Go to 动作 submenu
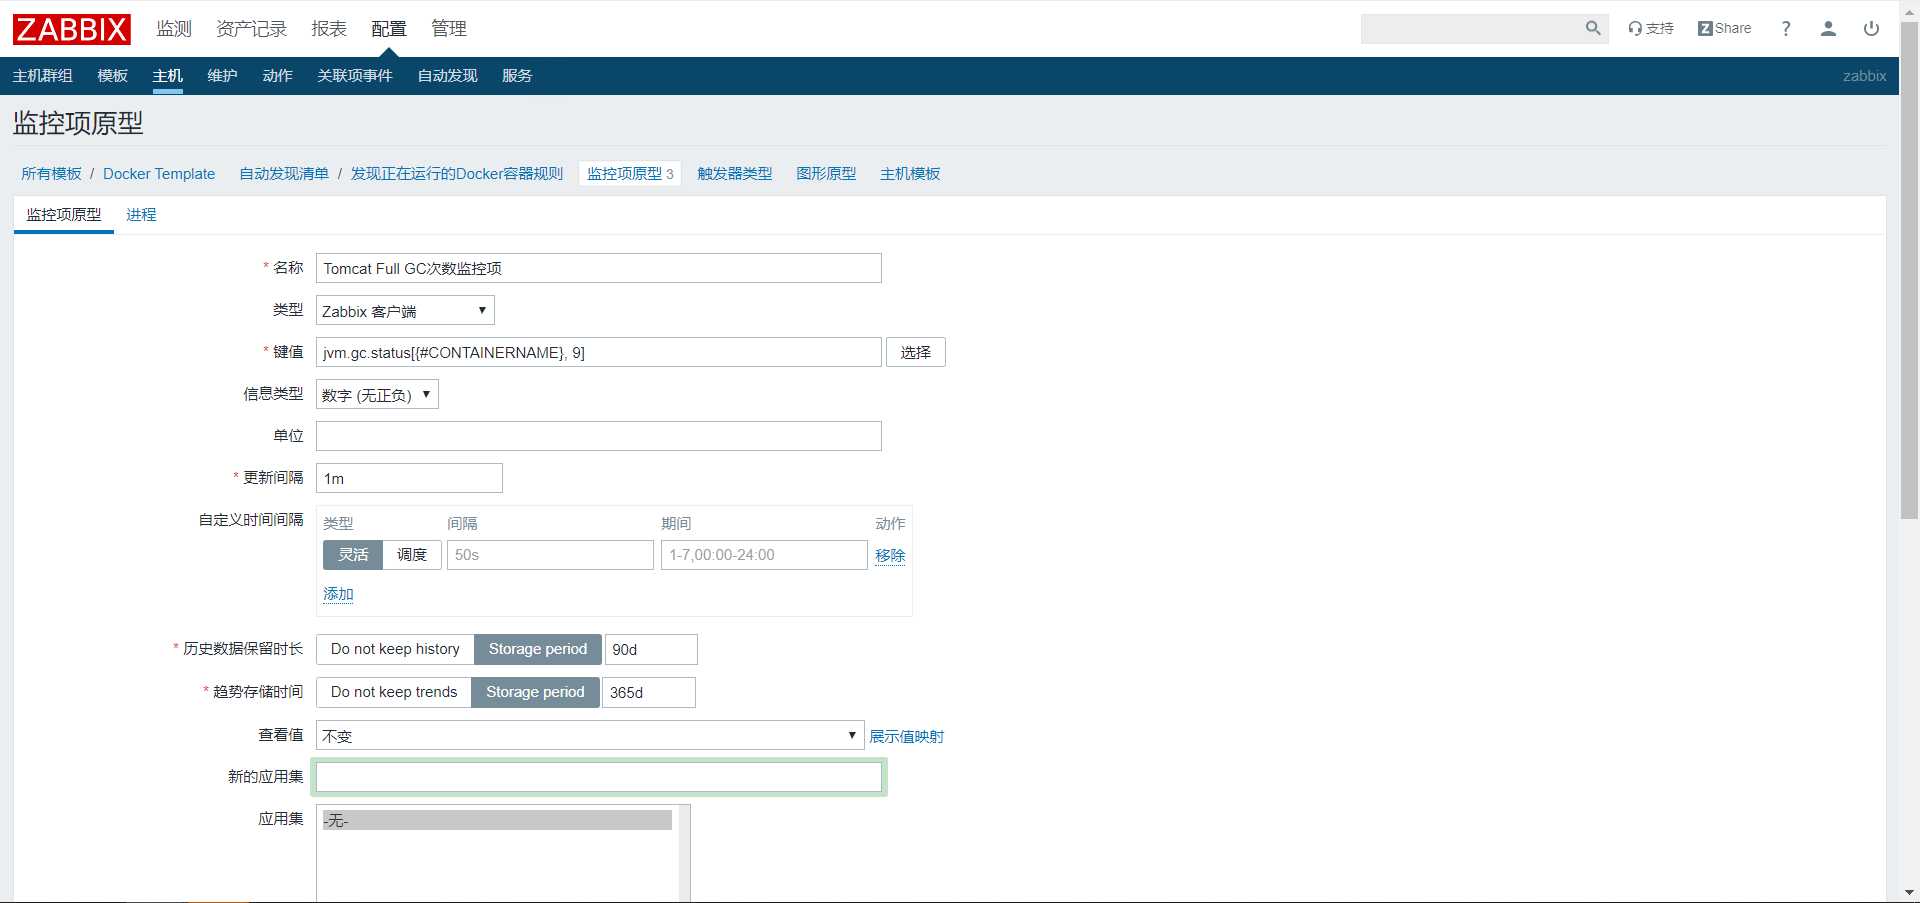This screenshot has width=1920, height=903. [277, 76]
